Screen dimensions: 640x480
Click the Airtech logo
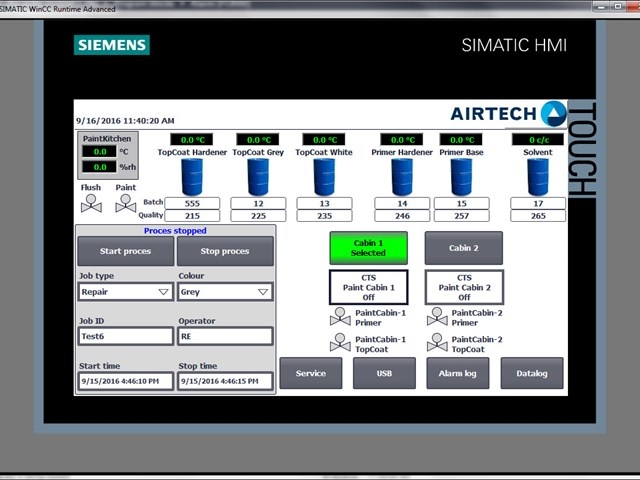click(x=508, y=113)
